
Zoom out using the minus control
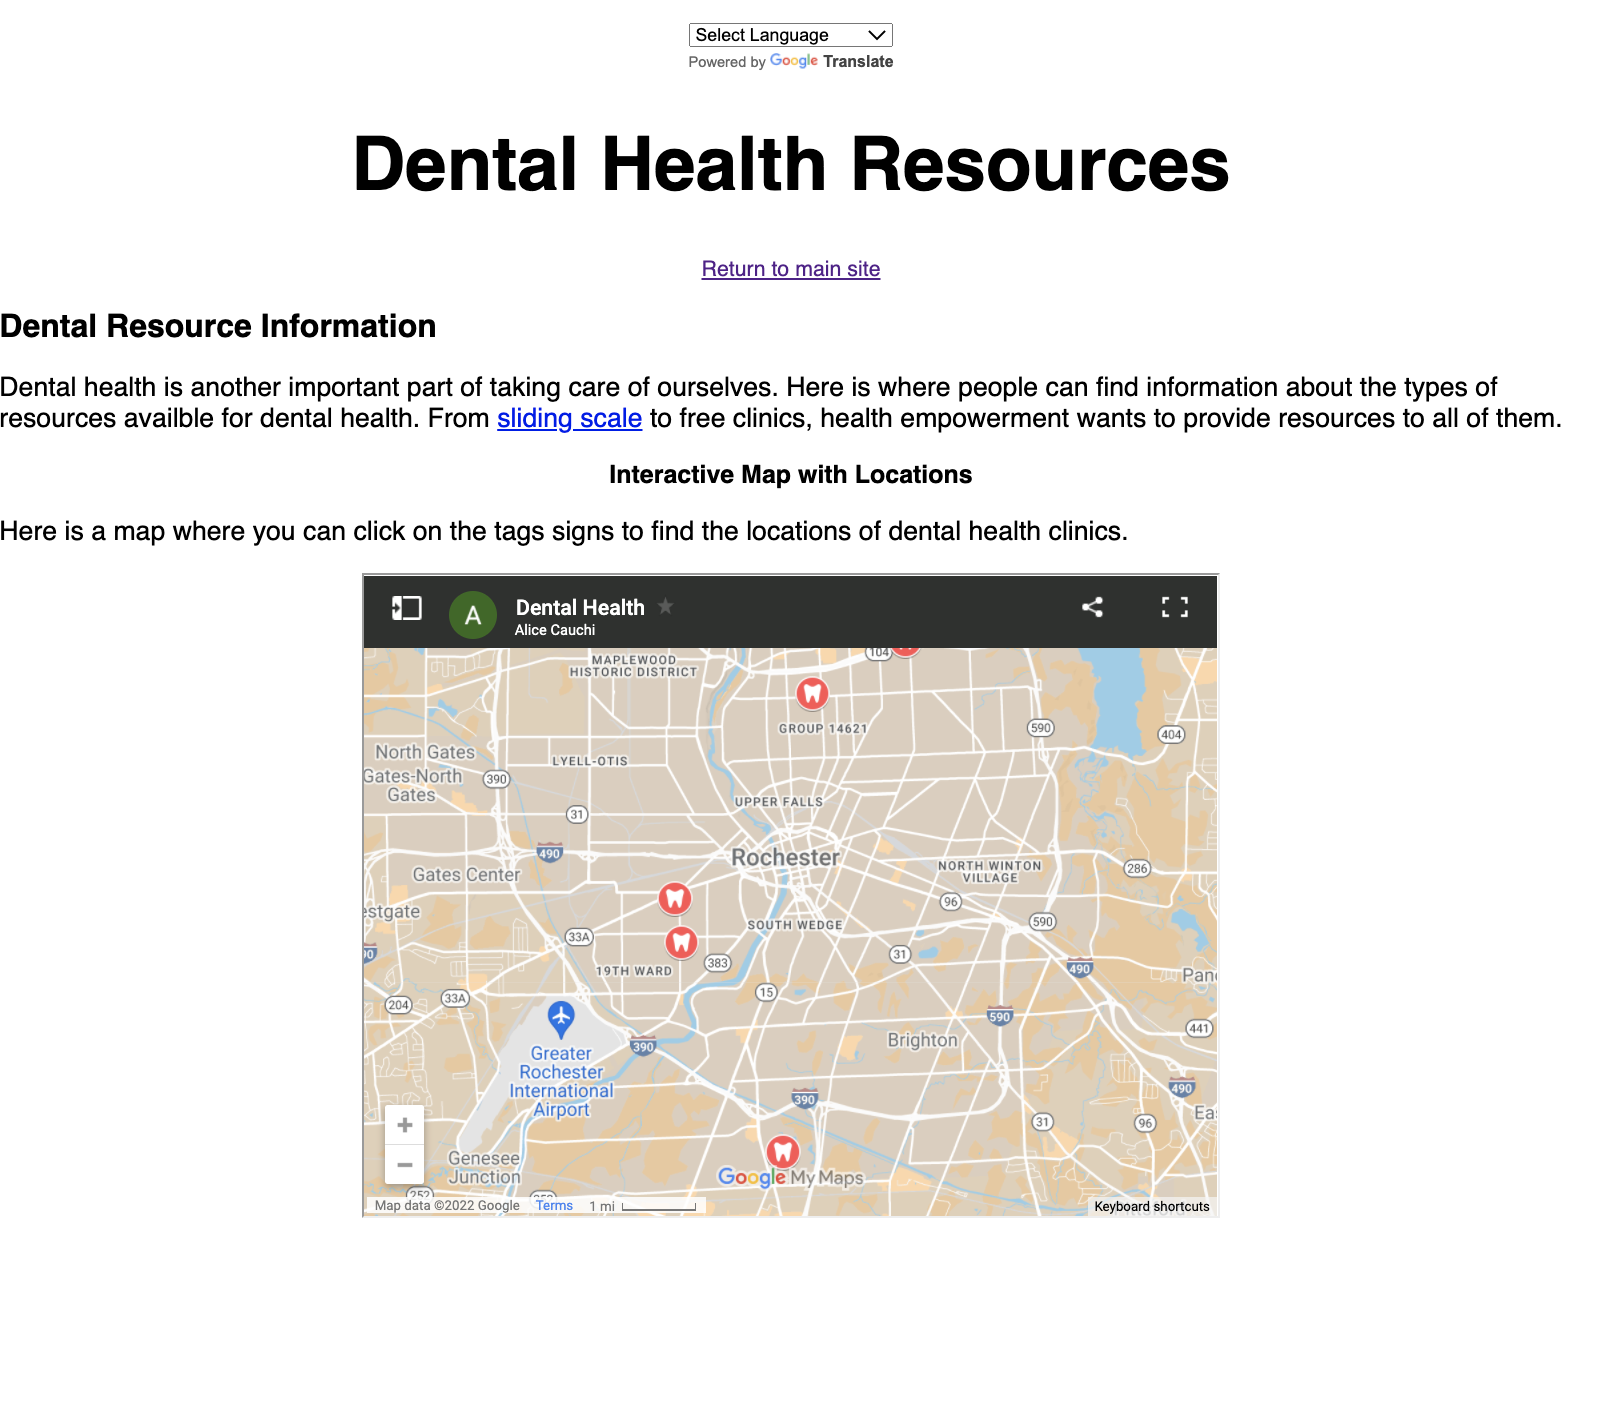pos(404,1164)
